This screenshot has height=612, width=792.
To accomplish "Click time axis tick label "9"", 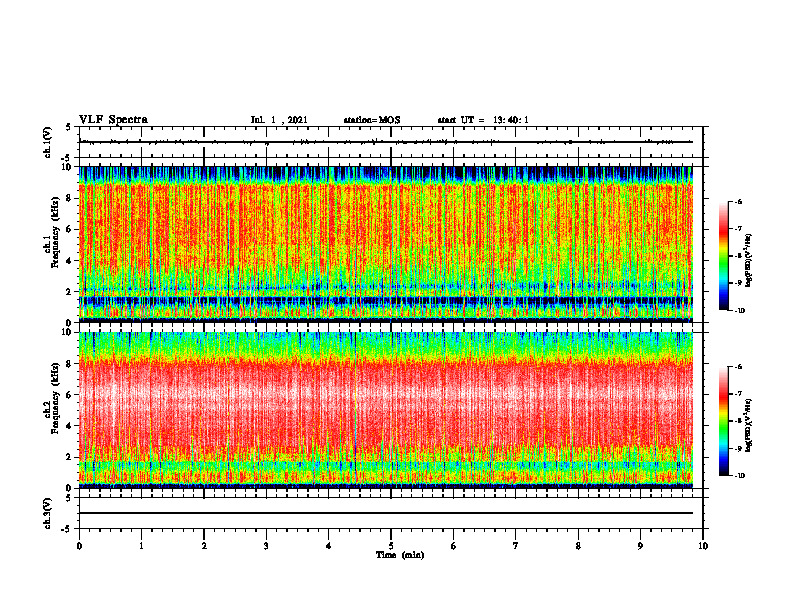I will 640,546.
